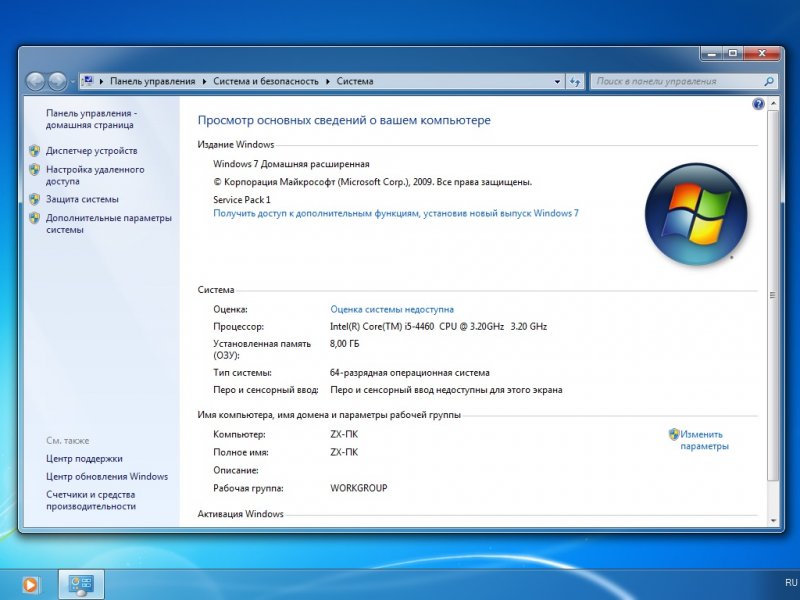Open Счетчики и средства производительности link
Screen dimensions: 800x600
click(91, 500)
